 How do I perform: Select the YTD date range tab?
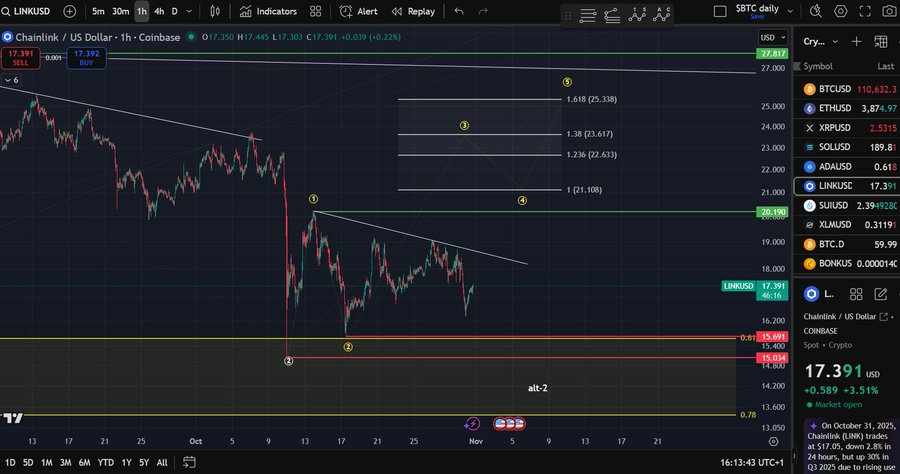[x=105, y=462]
